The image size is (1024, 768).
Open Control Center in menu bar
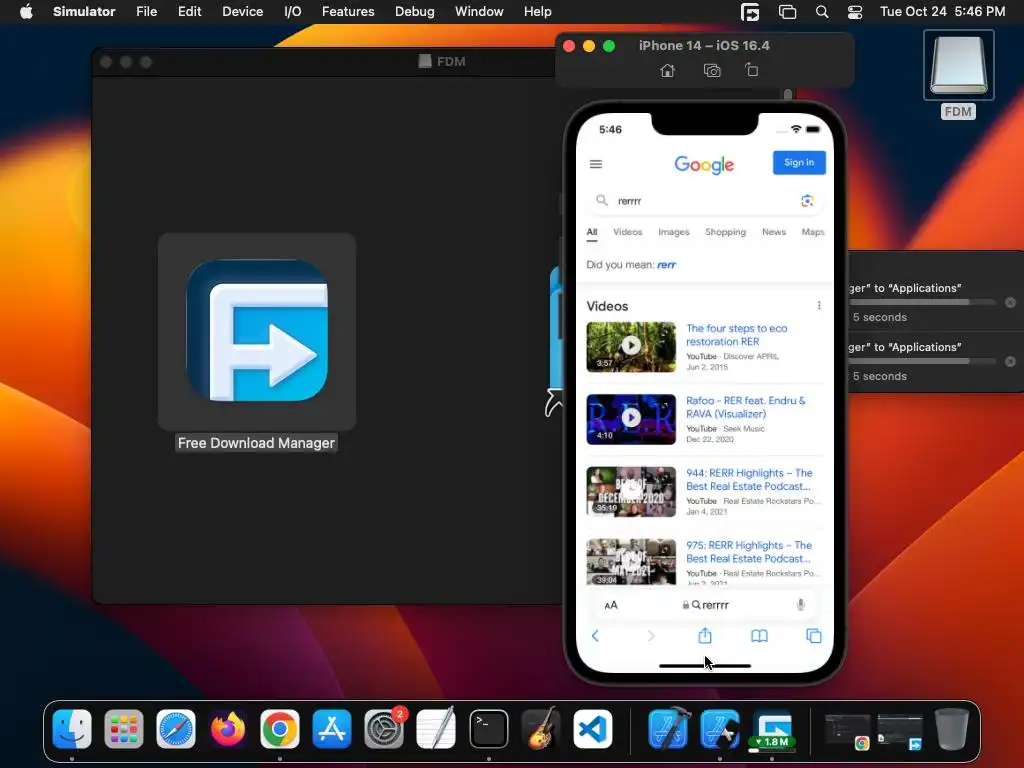coord(855,12)
